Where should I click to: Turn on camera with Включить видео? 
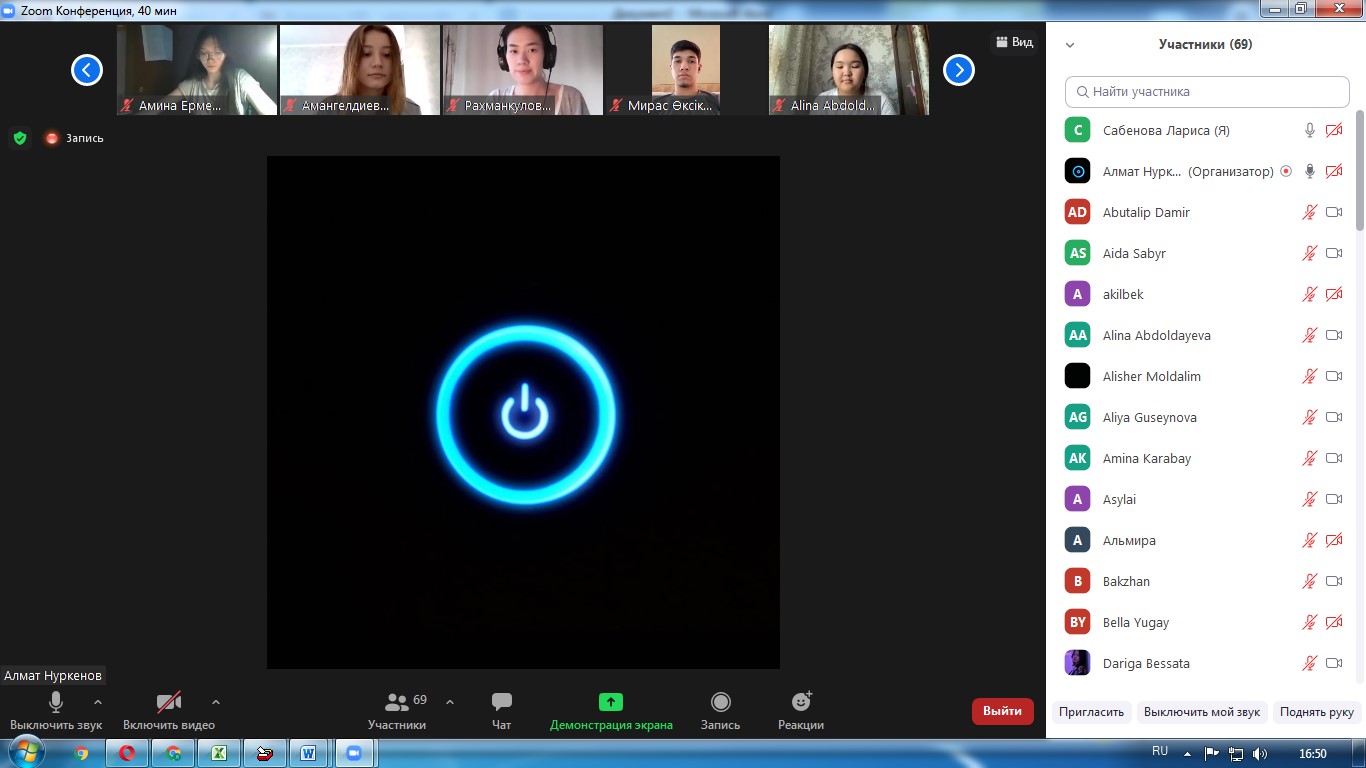168,703
